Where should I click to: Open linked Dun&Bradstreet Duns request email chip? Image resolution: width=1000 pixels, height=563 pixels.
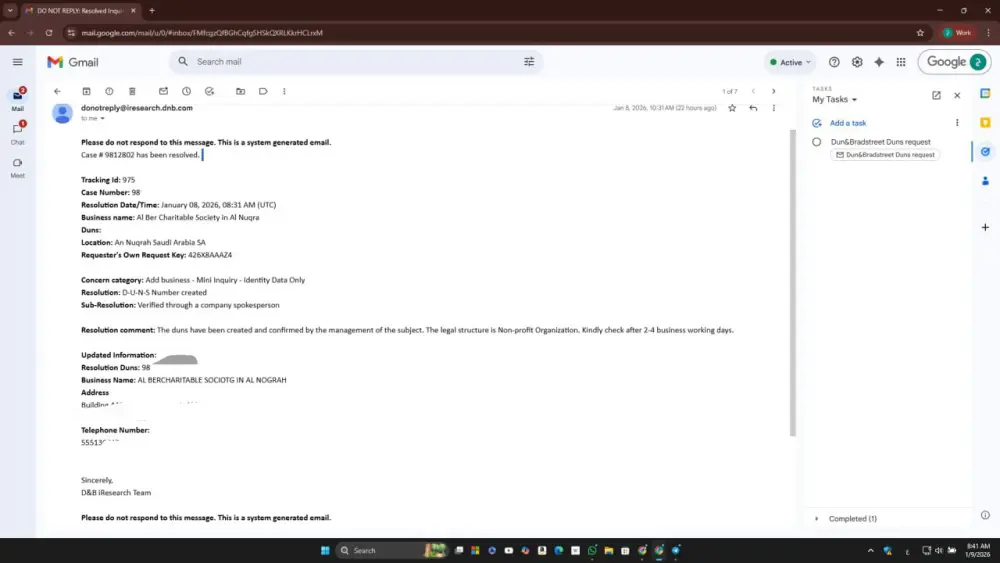coord(885,155)
